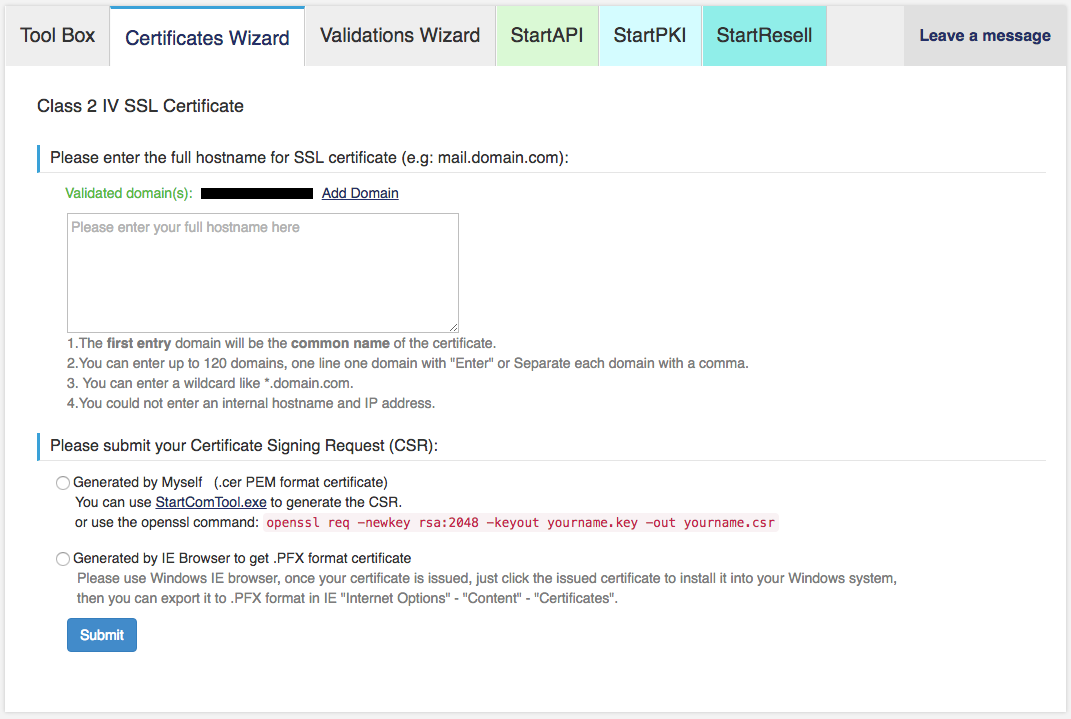1071x719 pixels.
Task: Click the Leave a message button
Action: [x=985, y=36]
